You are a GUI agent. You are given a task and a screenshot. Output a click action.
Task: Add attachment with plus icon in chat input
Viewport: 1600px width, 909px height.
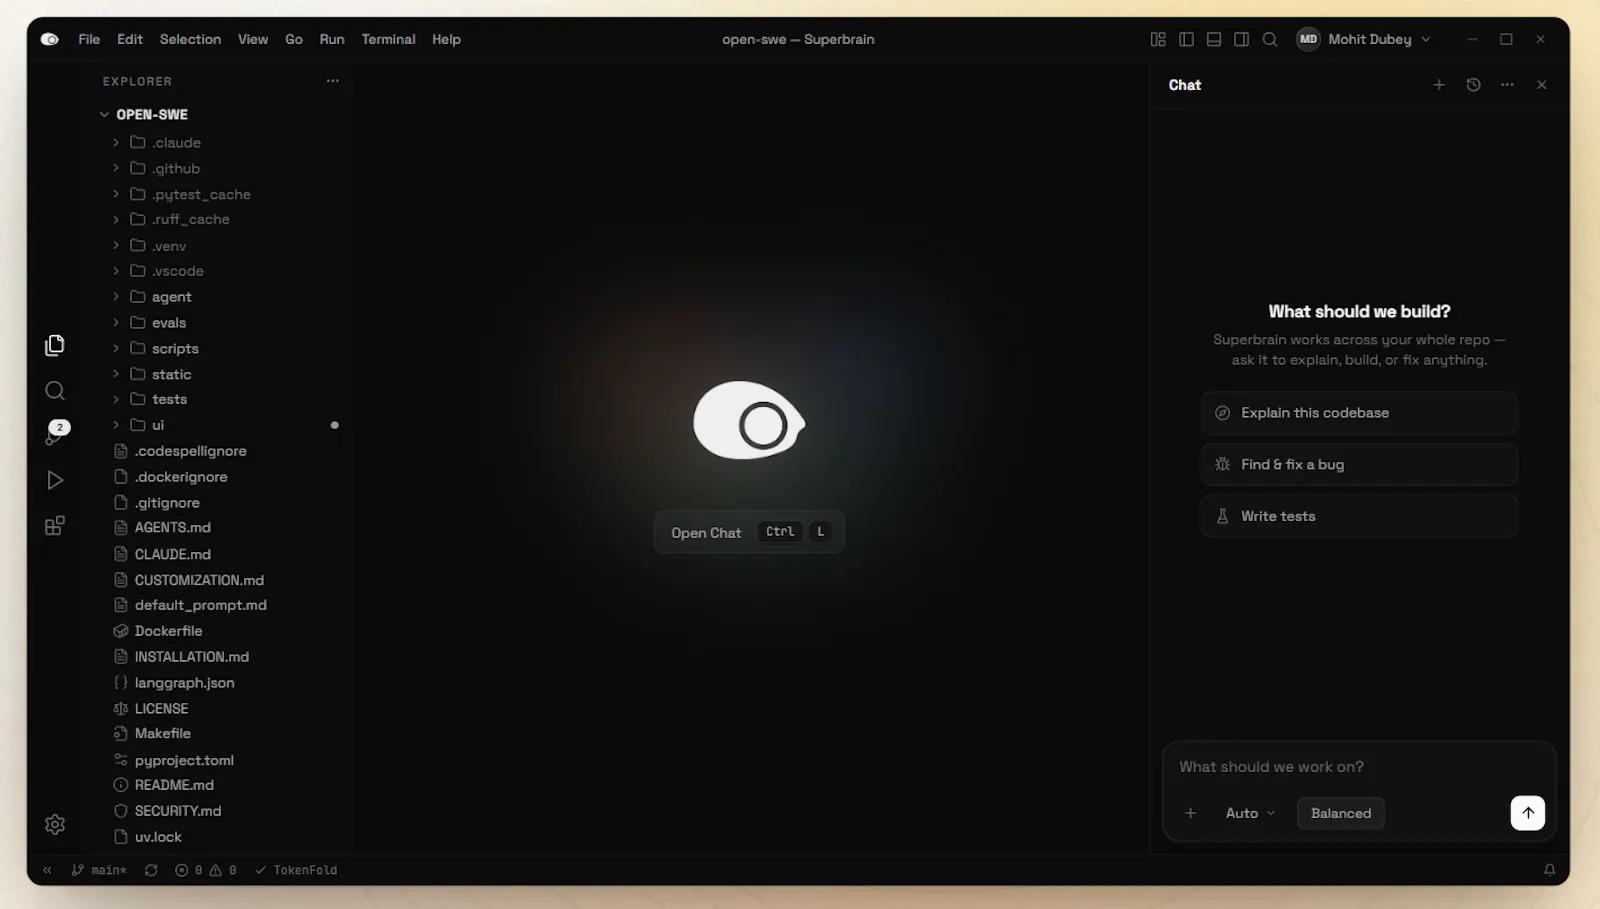(1190, 813)
